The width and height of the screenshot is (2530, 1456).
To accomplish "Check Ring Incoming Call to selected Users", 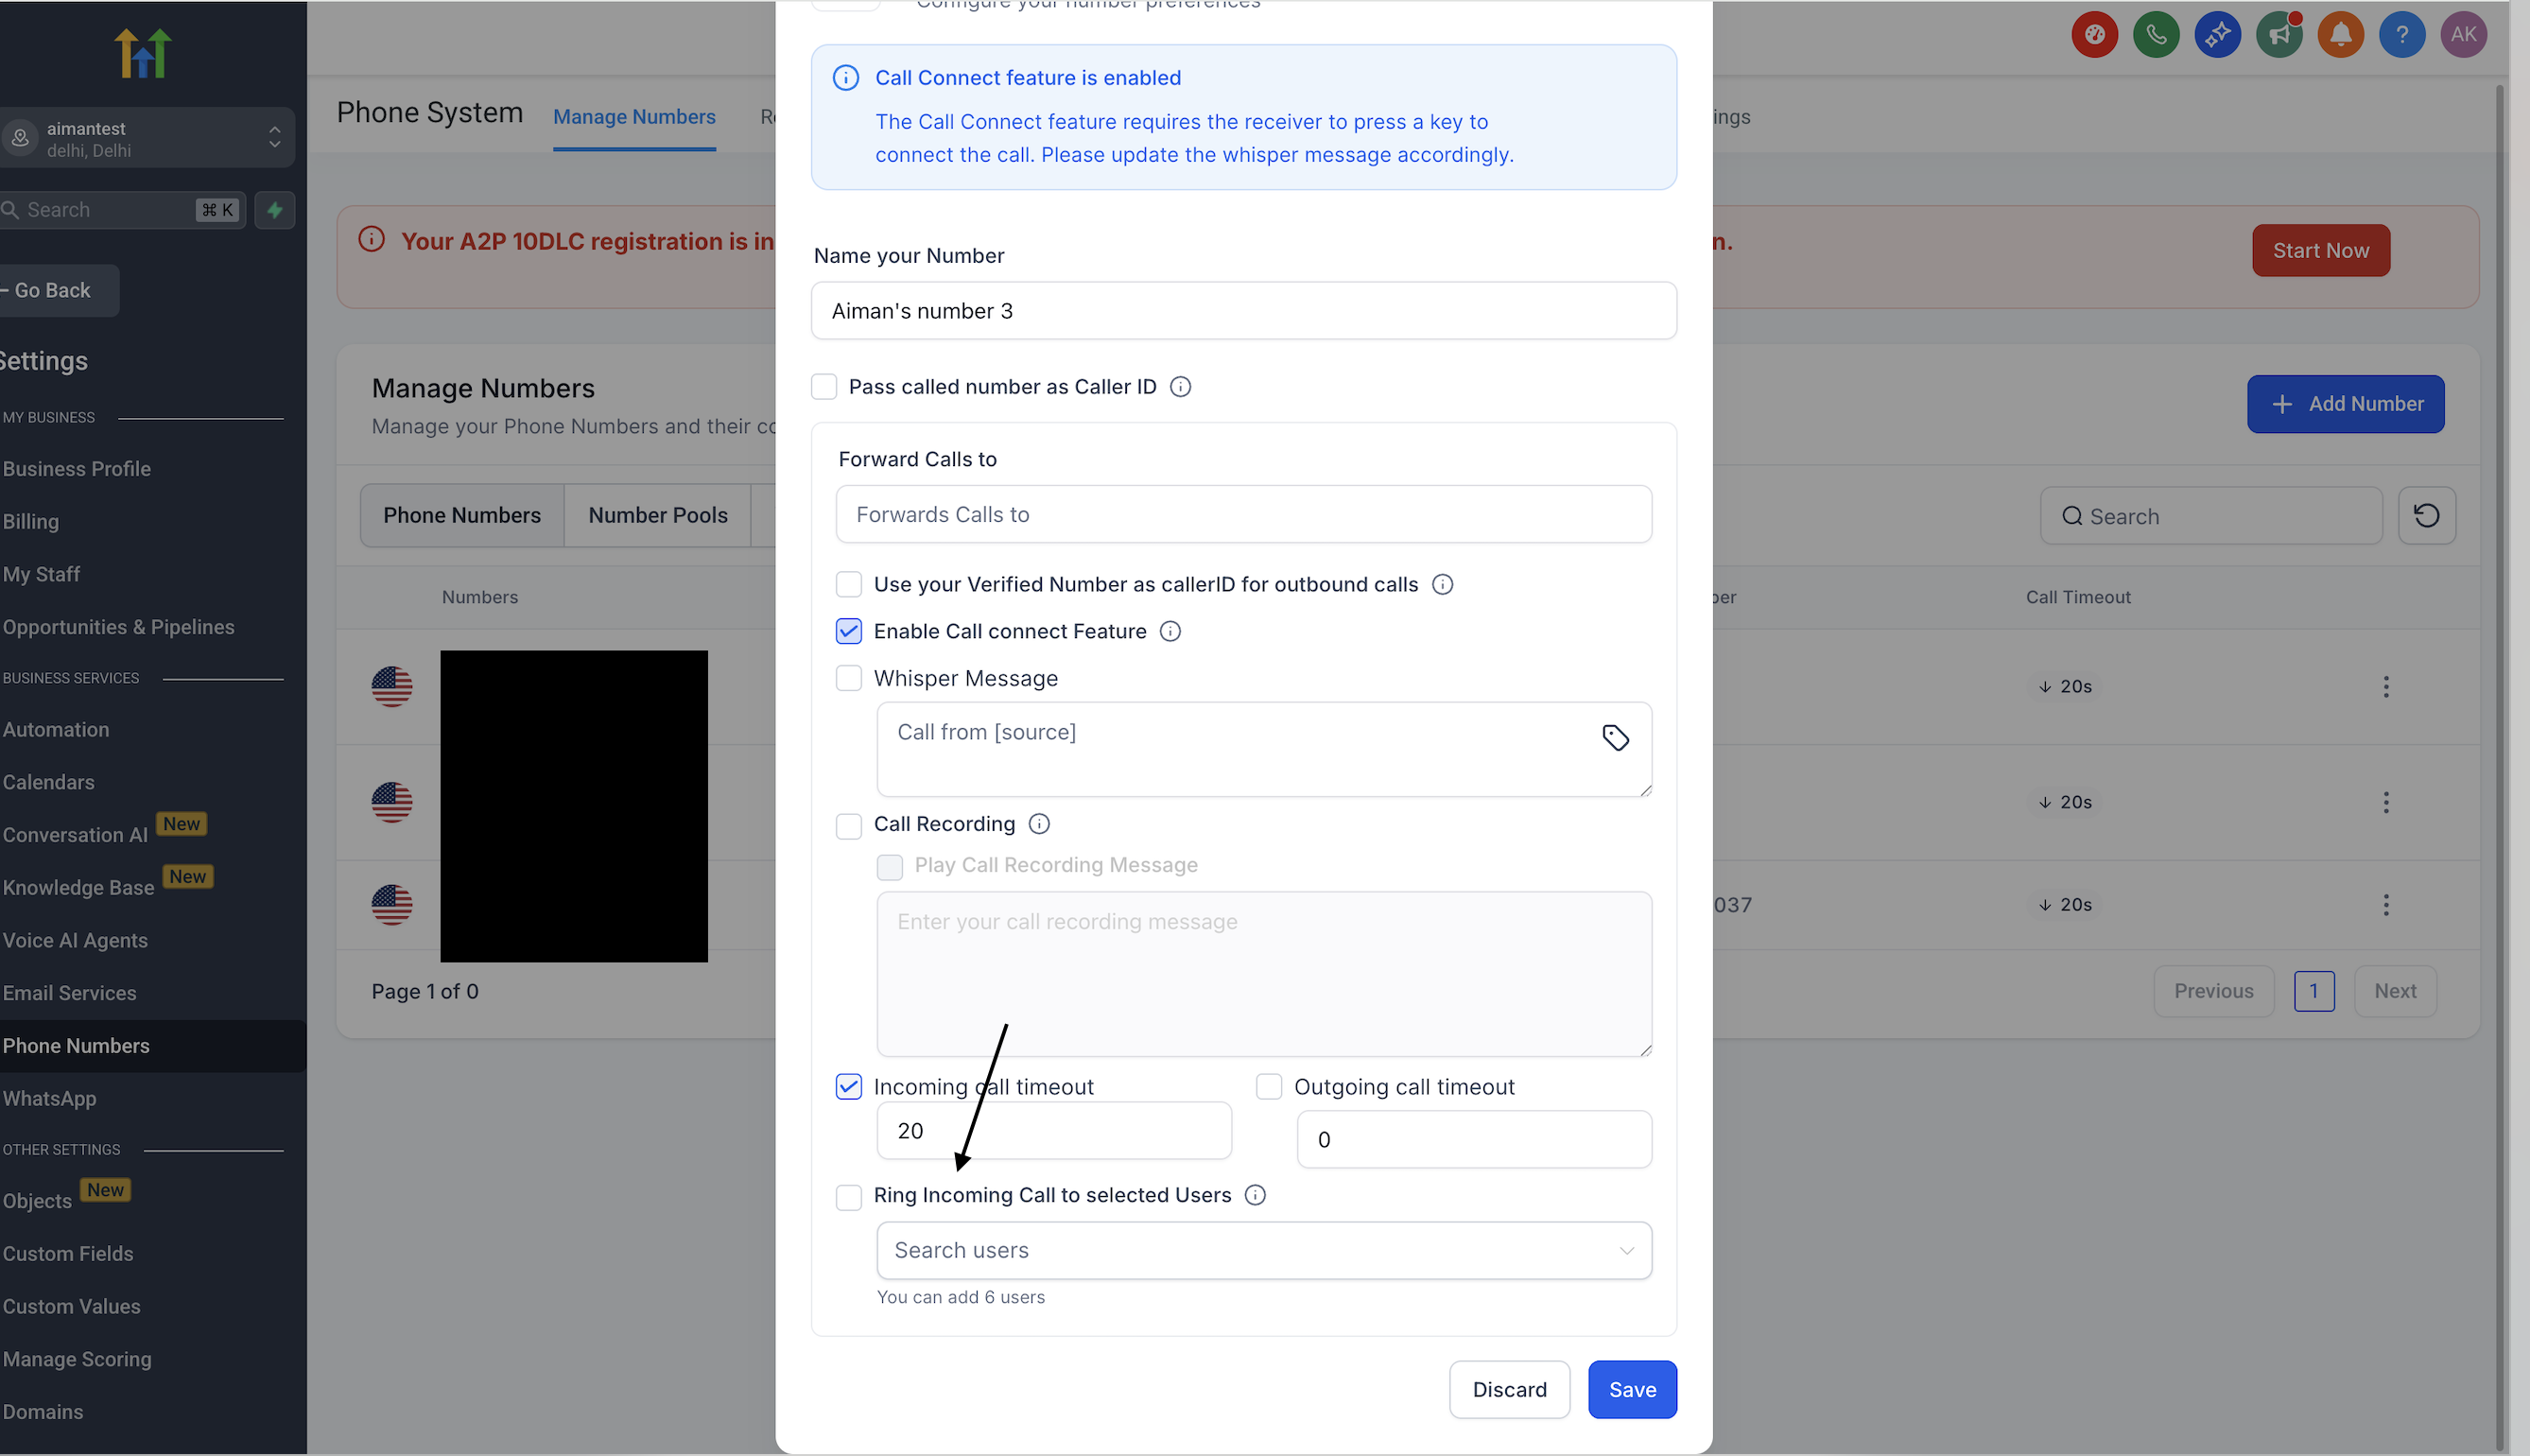I will point(849,1196).
